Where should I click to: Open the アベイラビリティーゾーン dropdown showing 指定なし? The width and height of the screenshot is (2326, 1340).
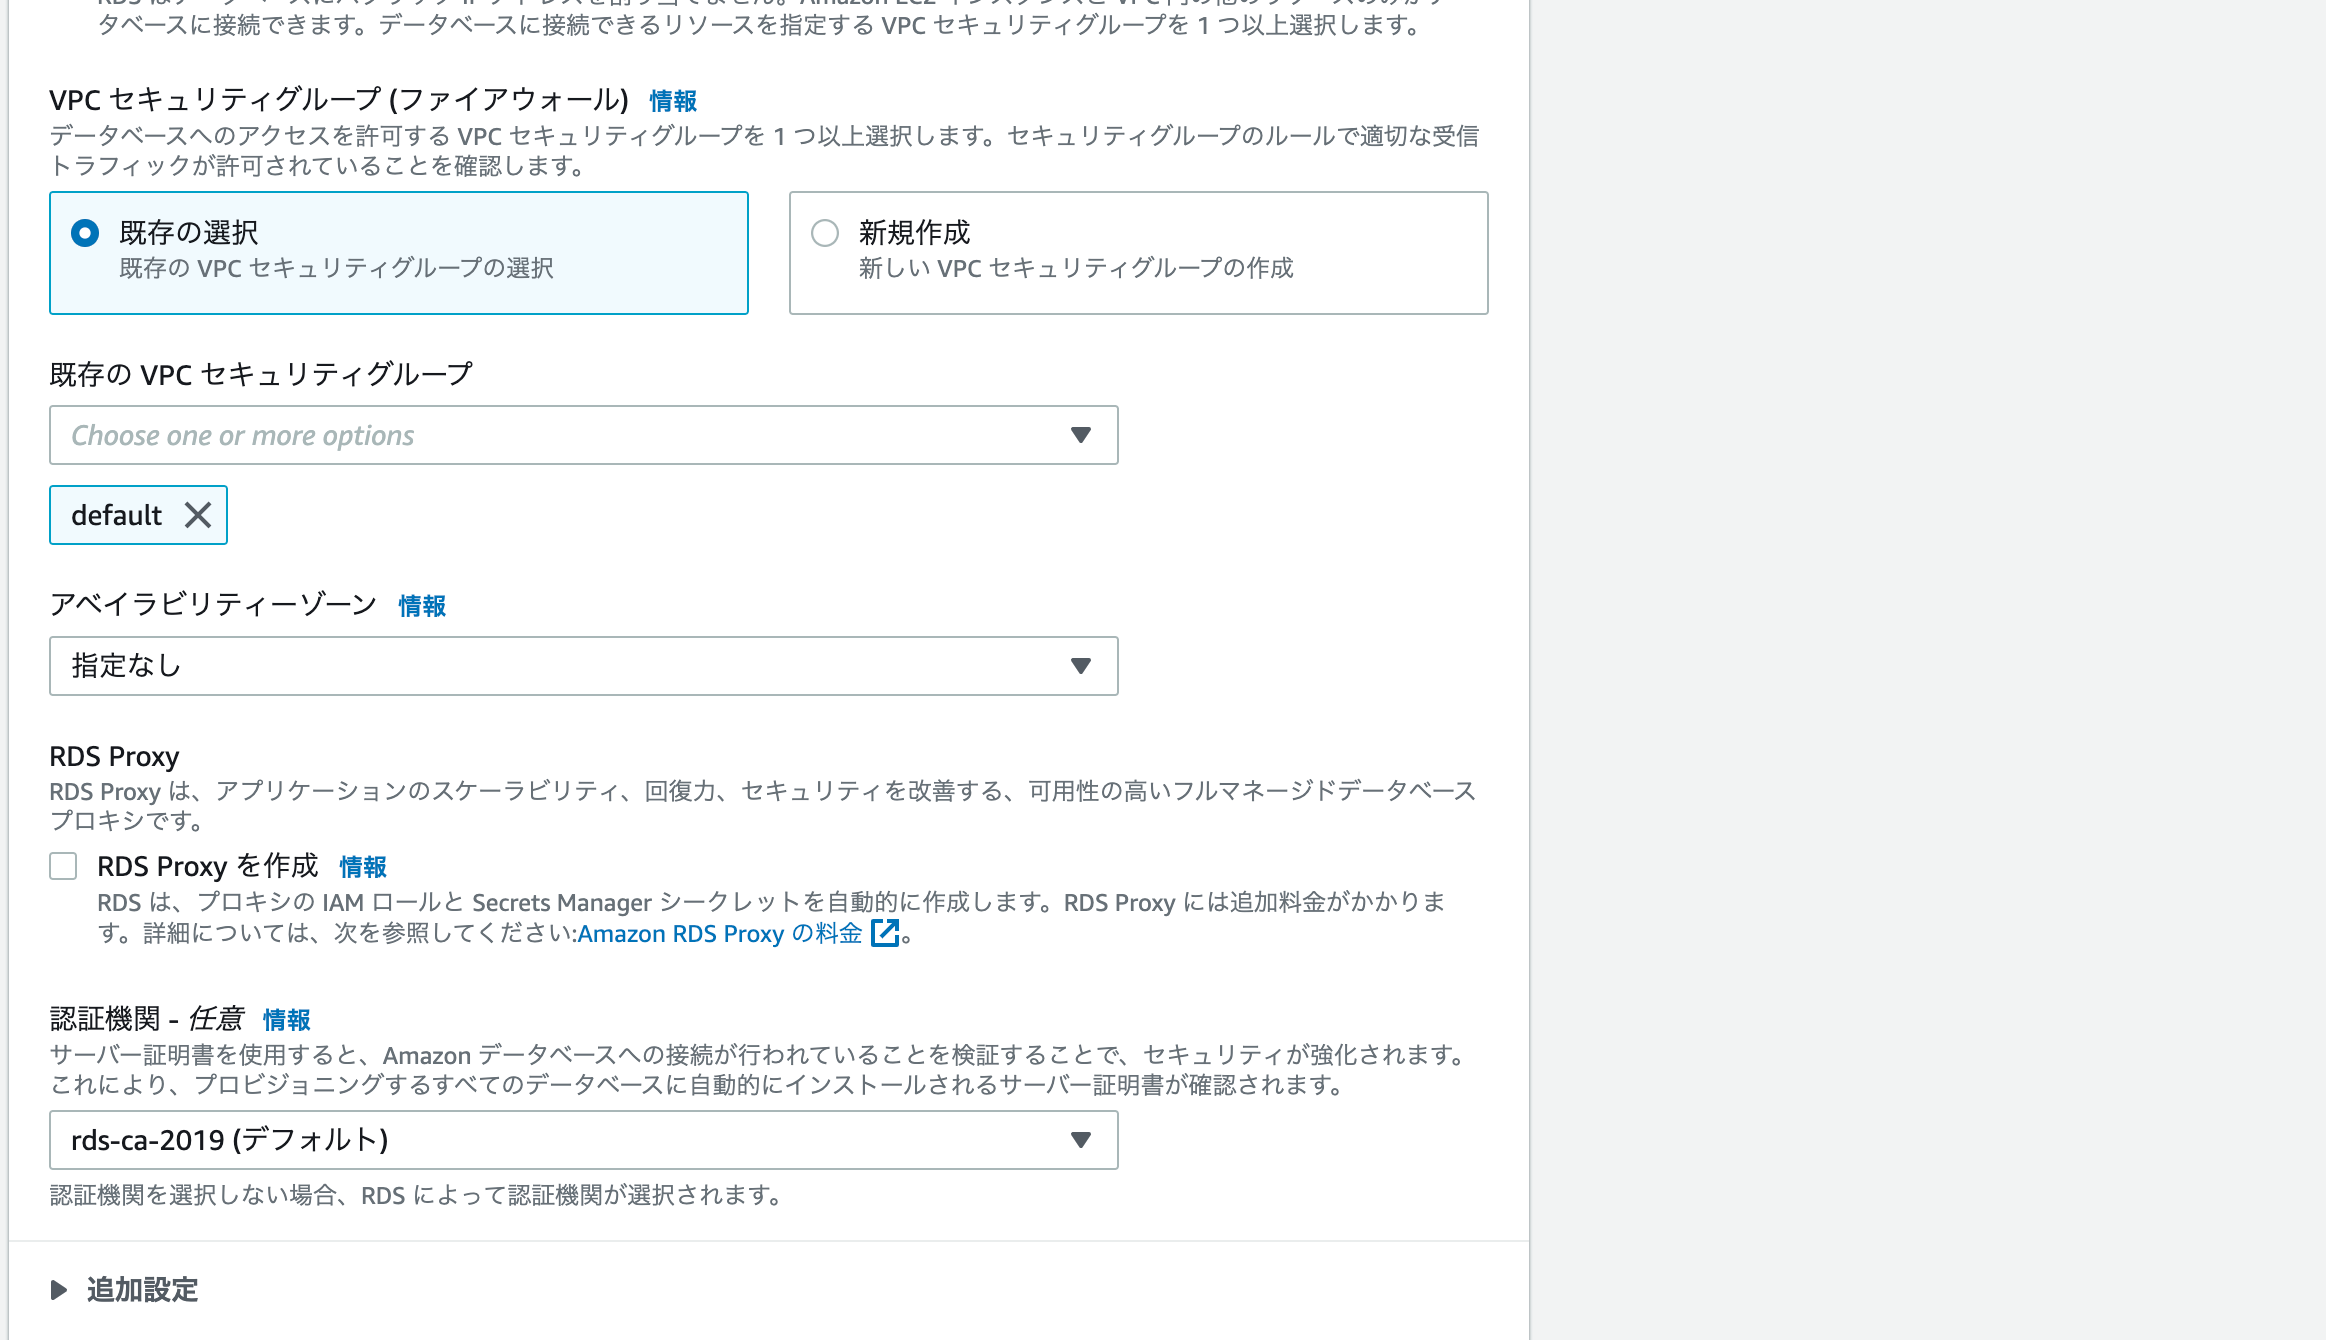tap(583, 665)
